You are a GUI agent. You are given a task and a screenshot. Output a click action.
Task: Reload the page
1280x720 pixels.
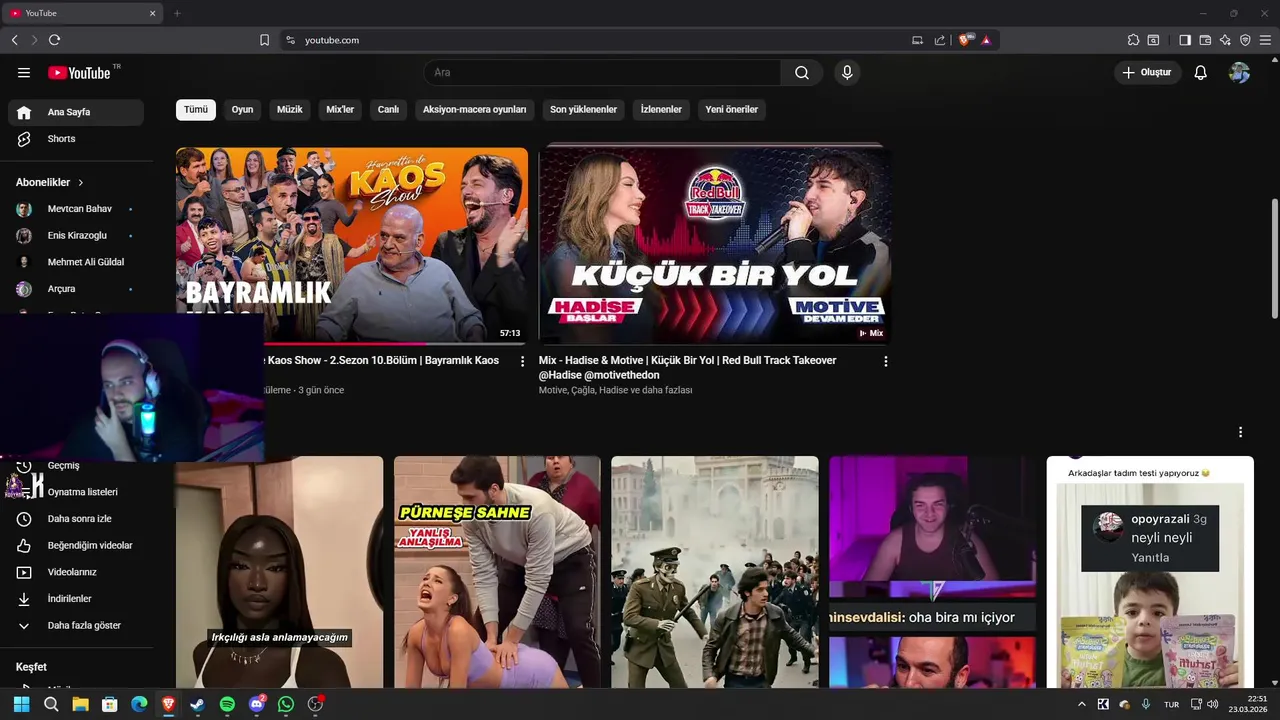54,40
